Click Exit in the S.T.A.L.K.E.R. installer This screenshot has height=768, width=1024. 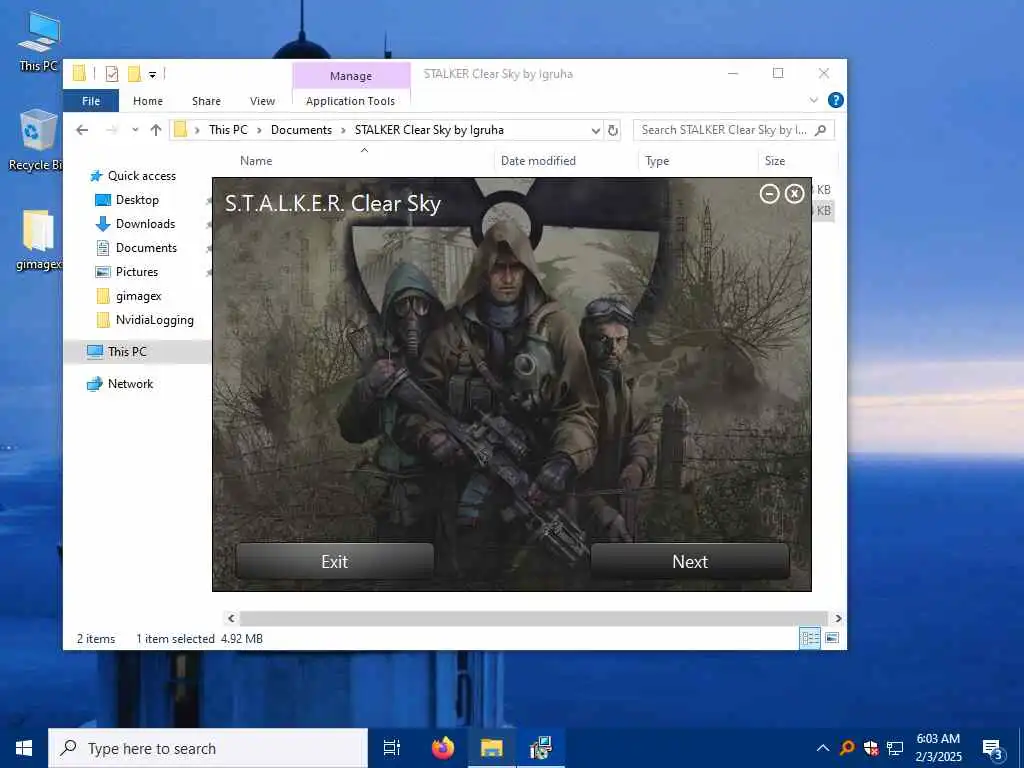334,562
